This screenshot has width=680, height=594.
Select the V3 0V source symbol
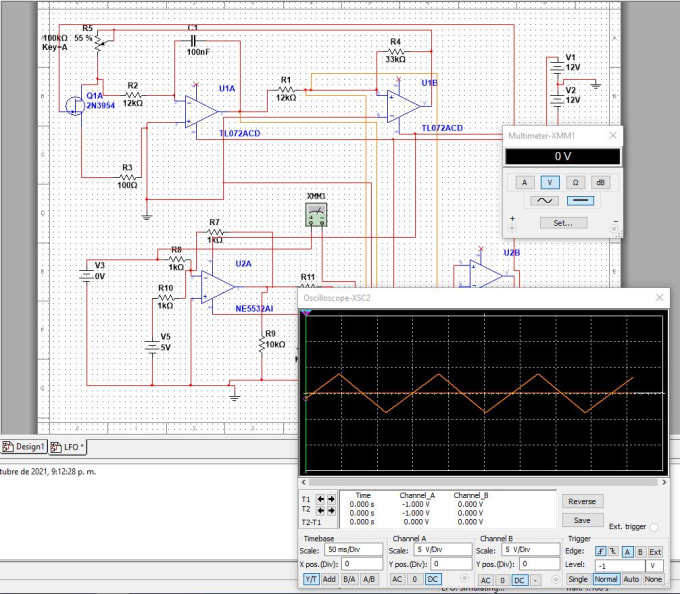[86, 275]
